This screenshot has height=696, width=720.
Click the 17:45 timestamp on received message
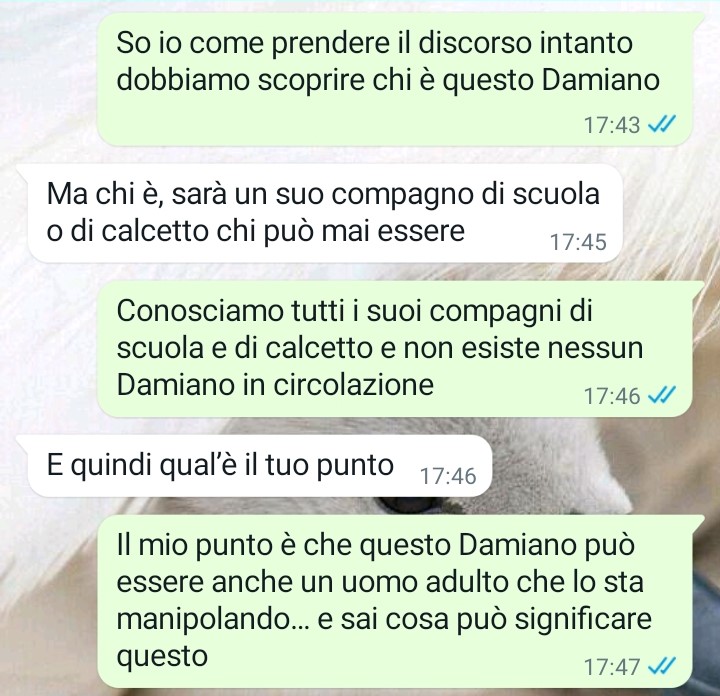tap(578, 242)
